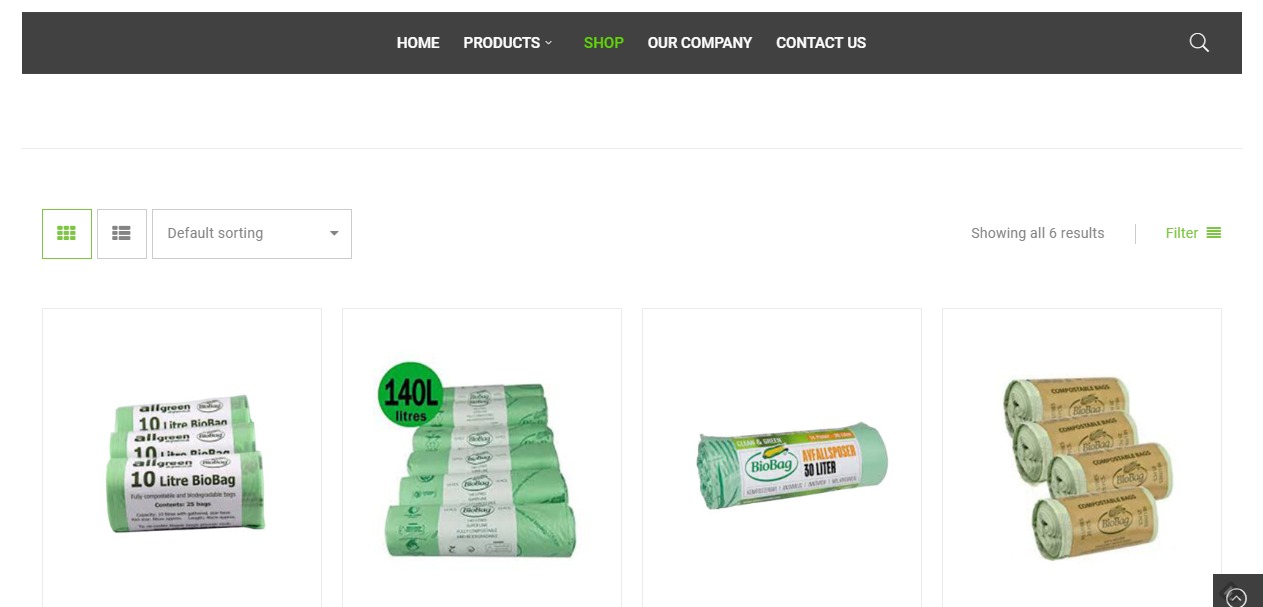Open the Filter panel link
1263x607 pixels.
(1193, 233)
